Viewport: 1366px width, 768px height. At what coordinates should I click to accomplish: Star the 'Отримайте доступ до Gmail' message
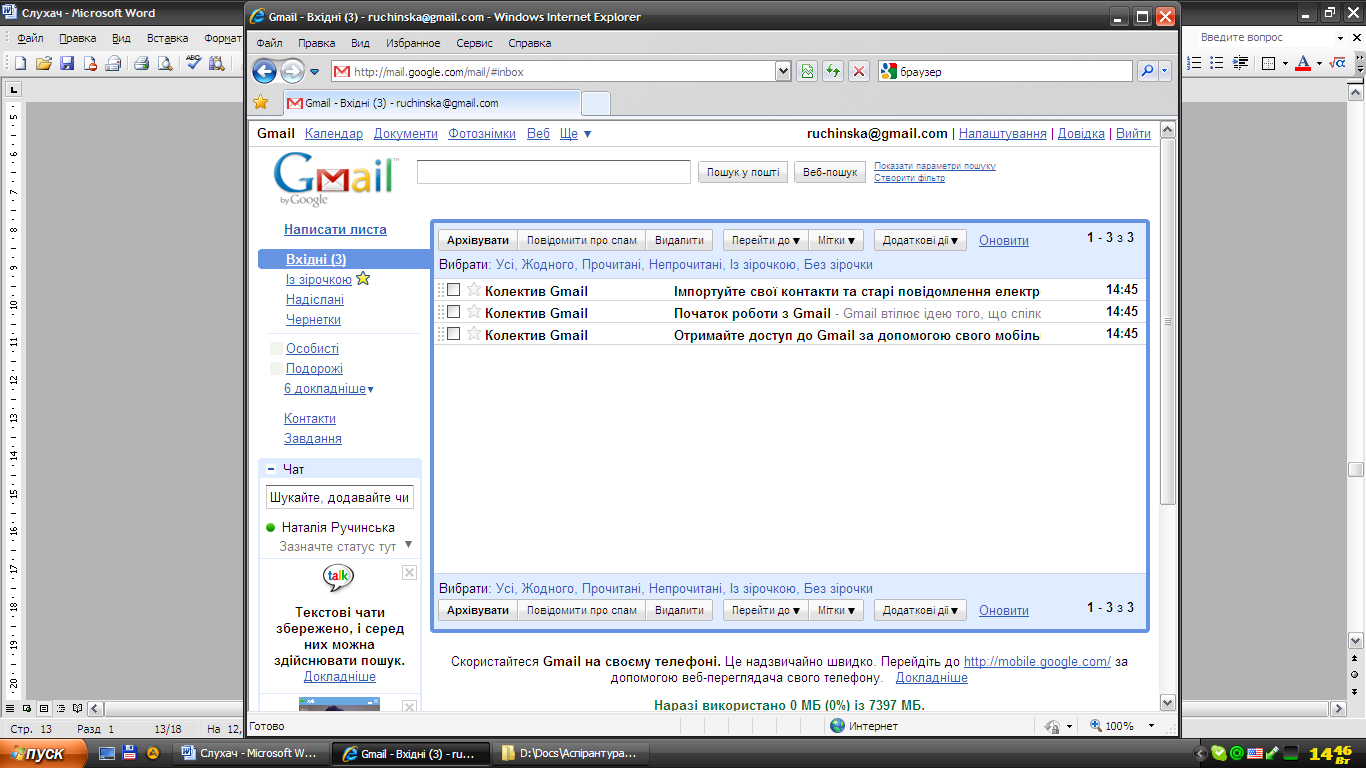pyautogui.click(x=474, y=334)
